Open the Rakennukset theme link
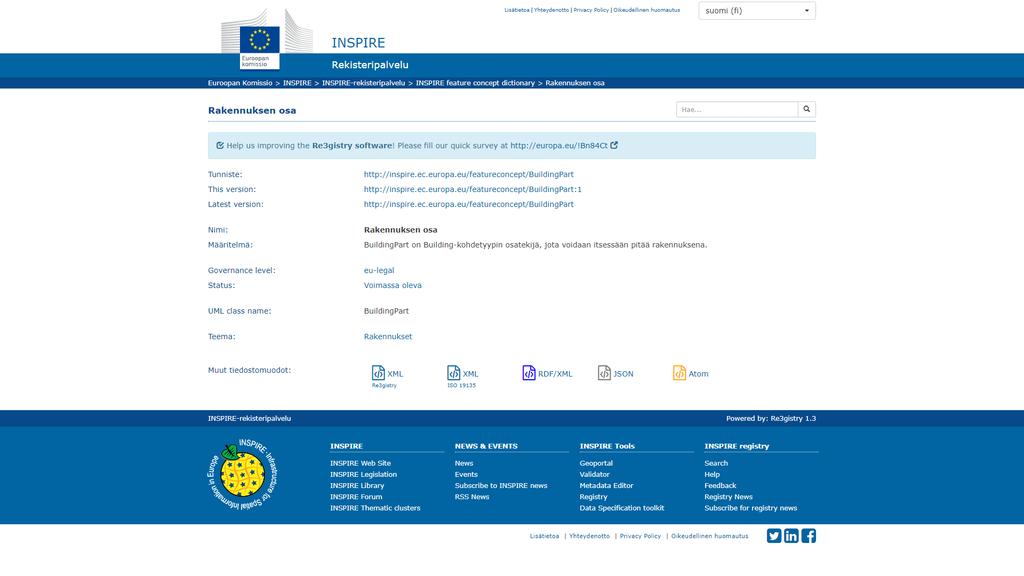The height and width of the screenshot is (576, 1024). point(388,337)
